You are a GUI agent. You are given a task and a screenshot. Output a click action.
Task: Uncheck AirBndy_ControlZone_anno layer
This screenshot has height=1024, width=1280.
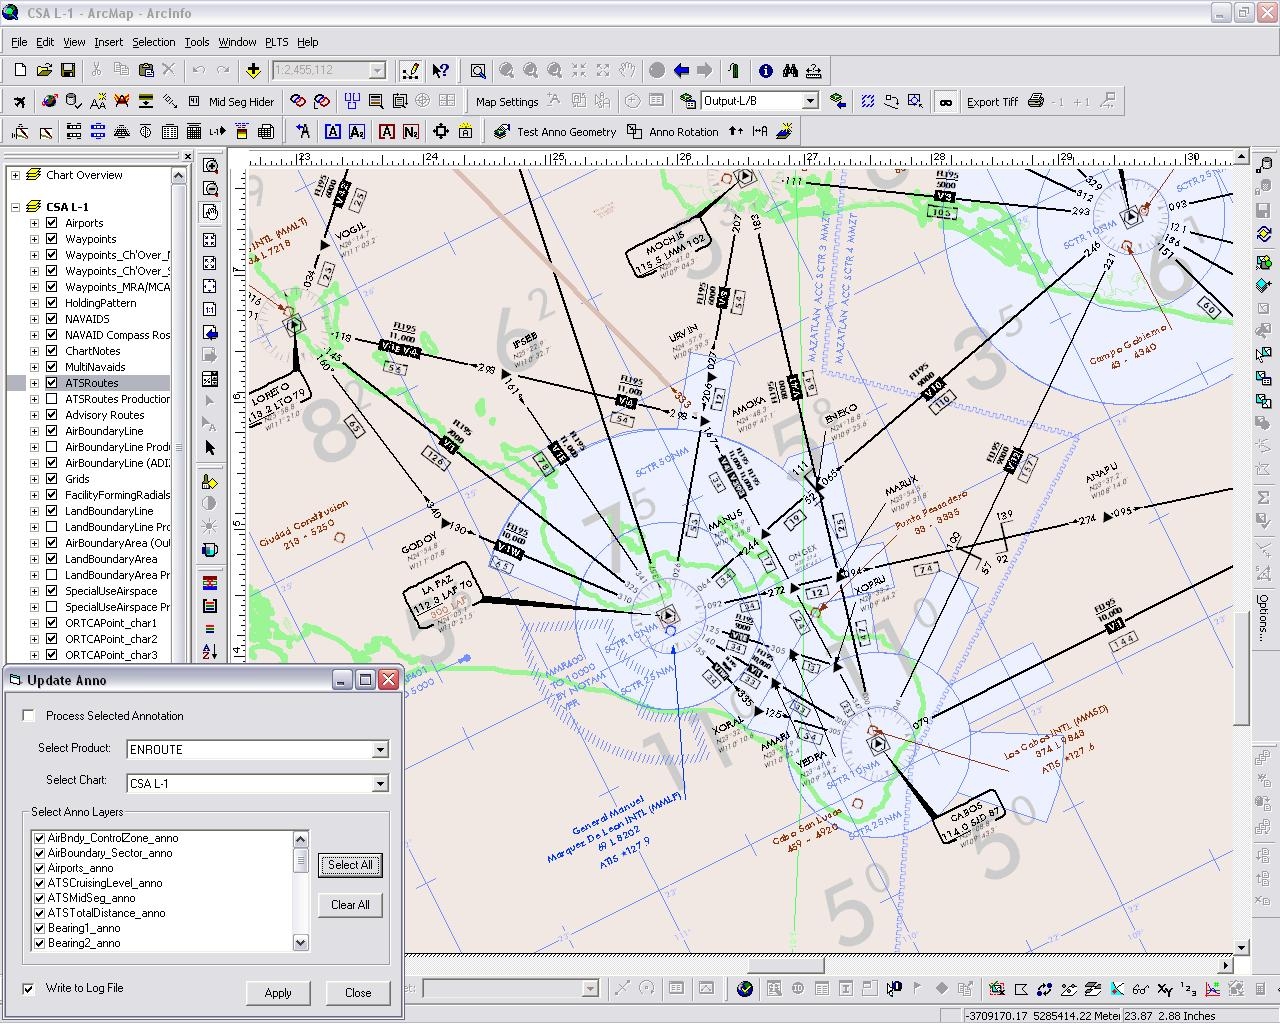click(40, 838)
